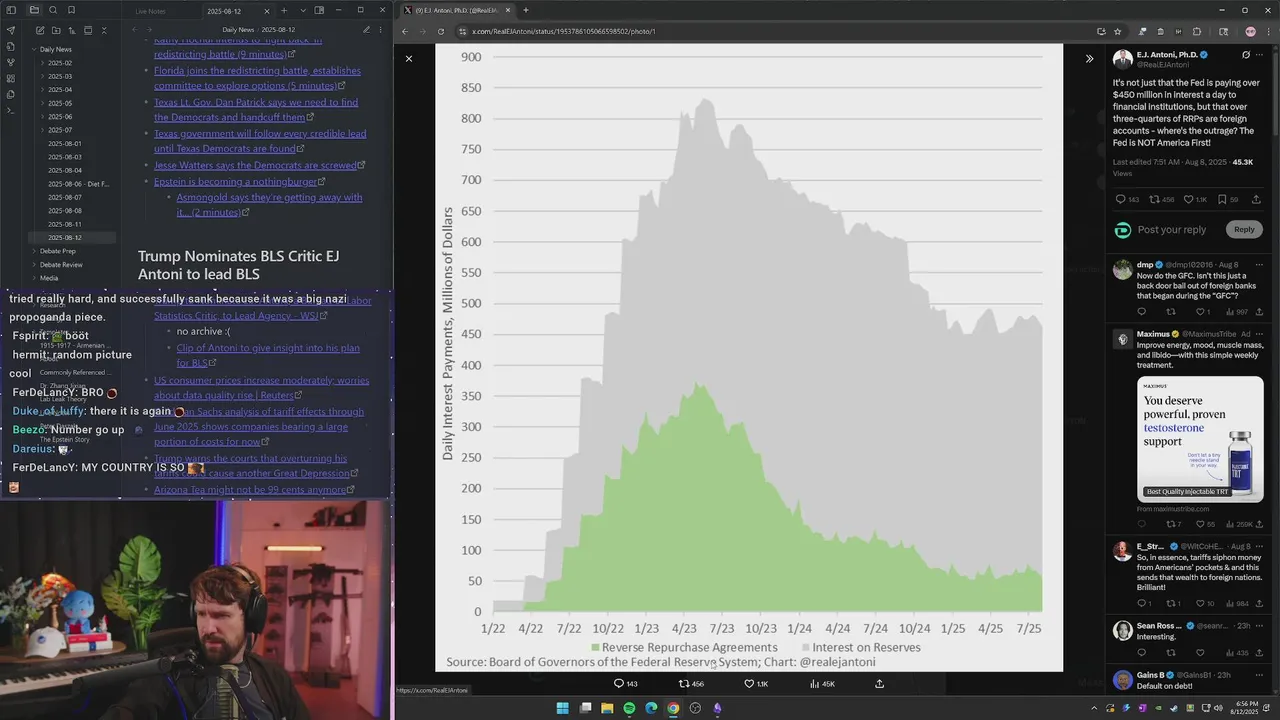The height and width of the screenshot is (720, 1280).
Task: Create a new note in Obsidian
Action: (39, 30)
